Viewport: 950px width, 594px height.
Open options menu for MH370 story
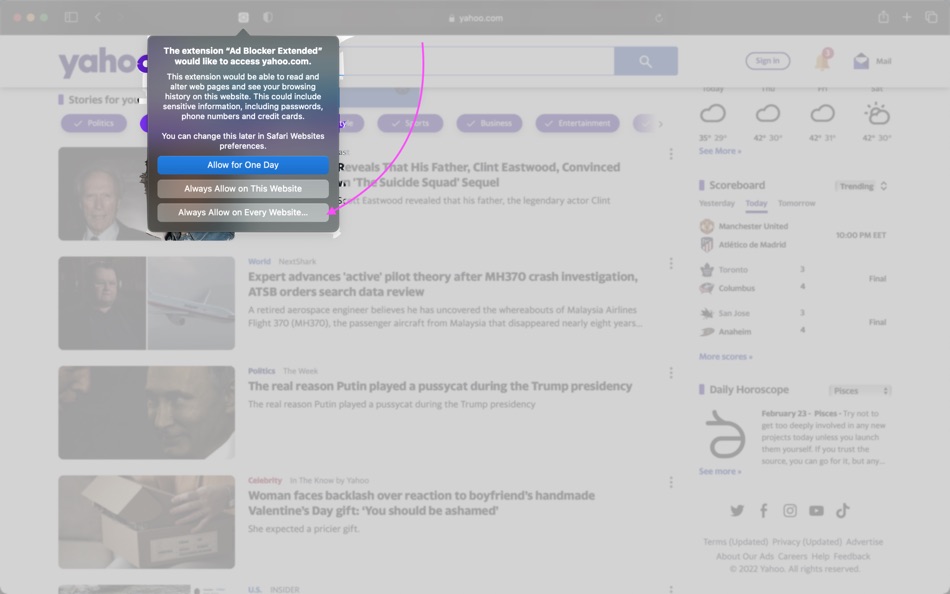click(671, 263)
